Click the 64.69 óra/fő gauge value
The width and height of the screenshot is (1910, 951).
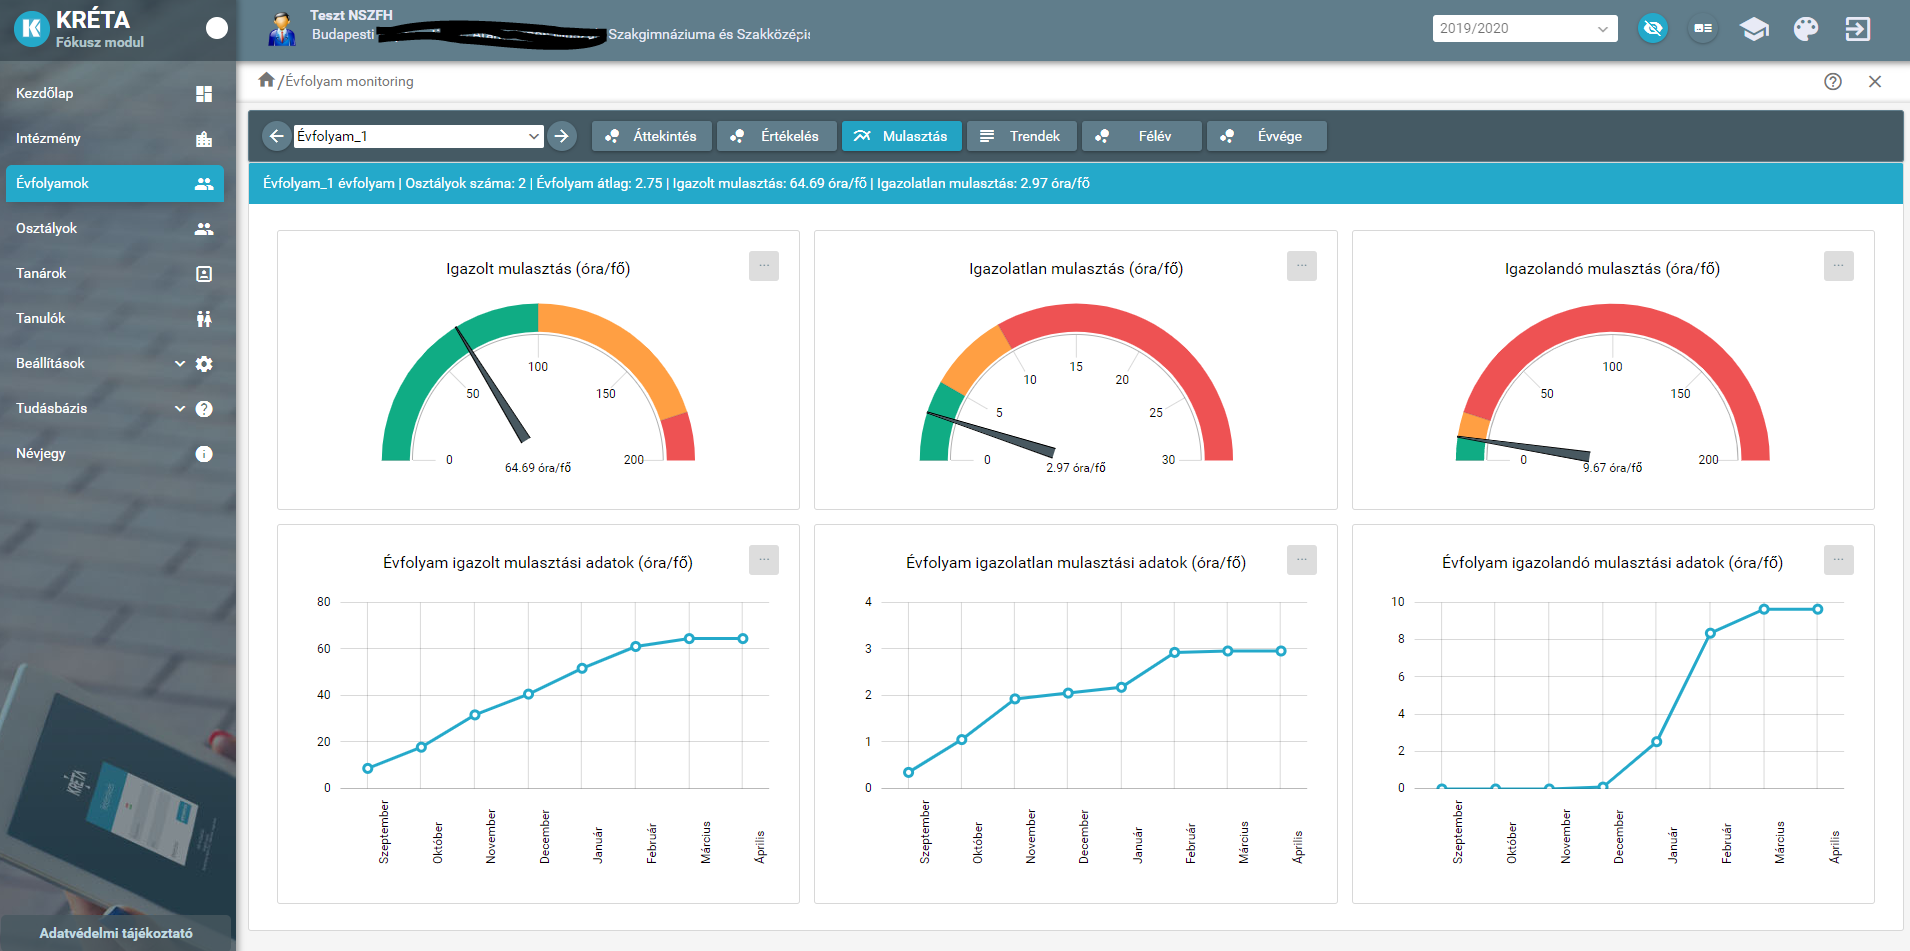pyautogui.click(x=538, y=468)
